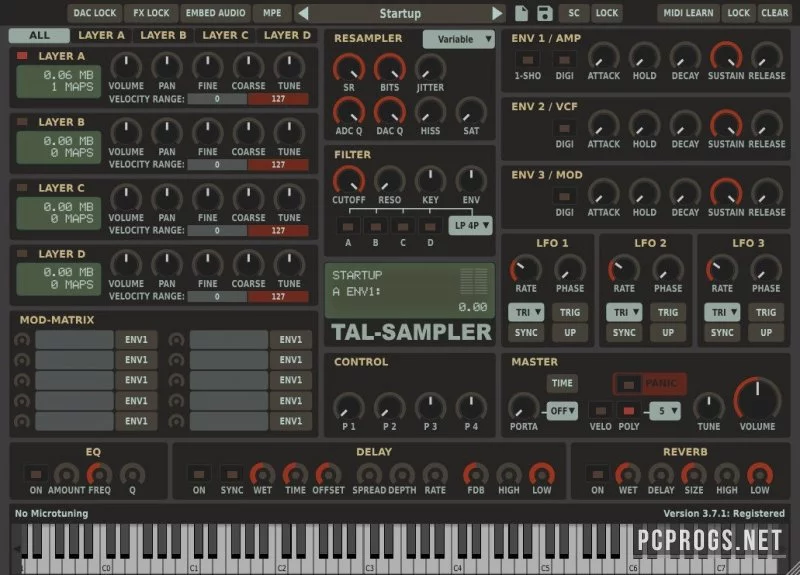This screenshot has height=575, width=800.
Task: Click the MIDI LEARN button
Action: point(688,13)
